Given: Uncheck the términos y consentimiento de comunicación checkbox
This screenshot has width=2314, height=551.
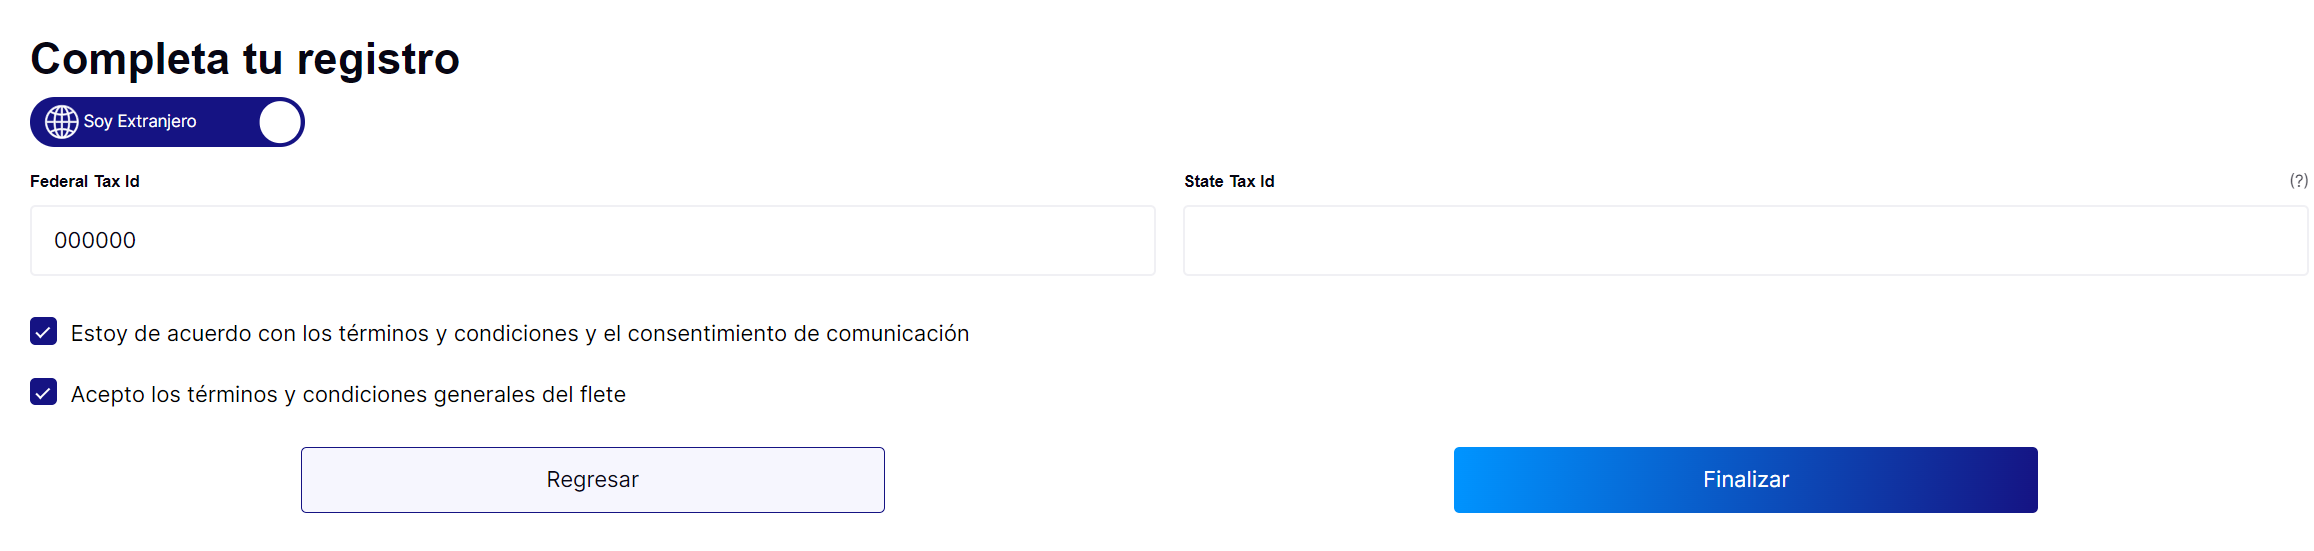Looking at the screenshot, I should tap(43, 332).
